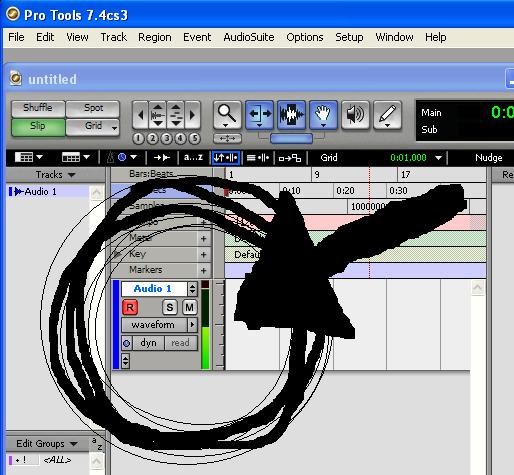Image resolution: width=514 pixels, height=475 pixels.
Task: Open the File menu
Action: [16, 37]
